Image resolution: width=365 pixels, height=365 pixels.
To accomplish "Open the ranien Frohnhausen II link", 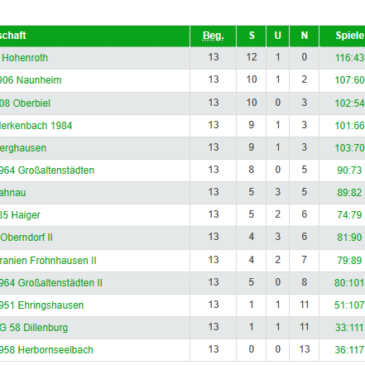I will point(48,260).
